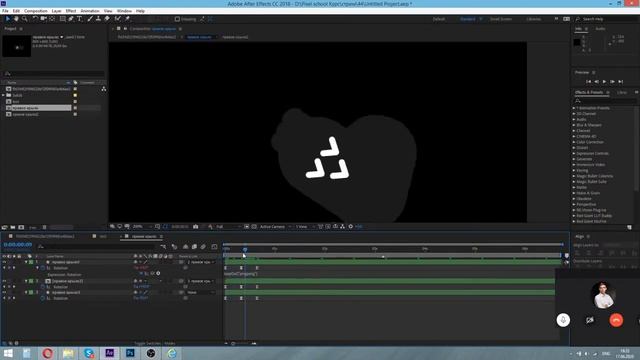Toggle Rotation stopwatch of layer 1
Image resolution: width=640 pixels, height=360 pixels.
[43, 268]
